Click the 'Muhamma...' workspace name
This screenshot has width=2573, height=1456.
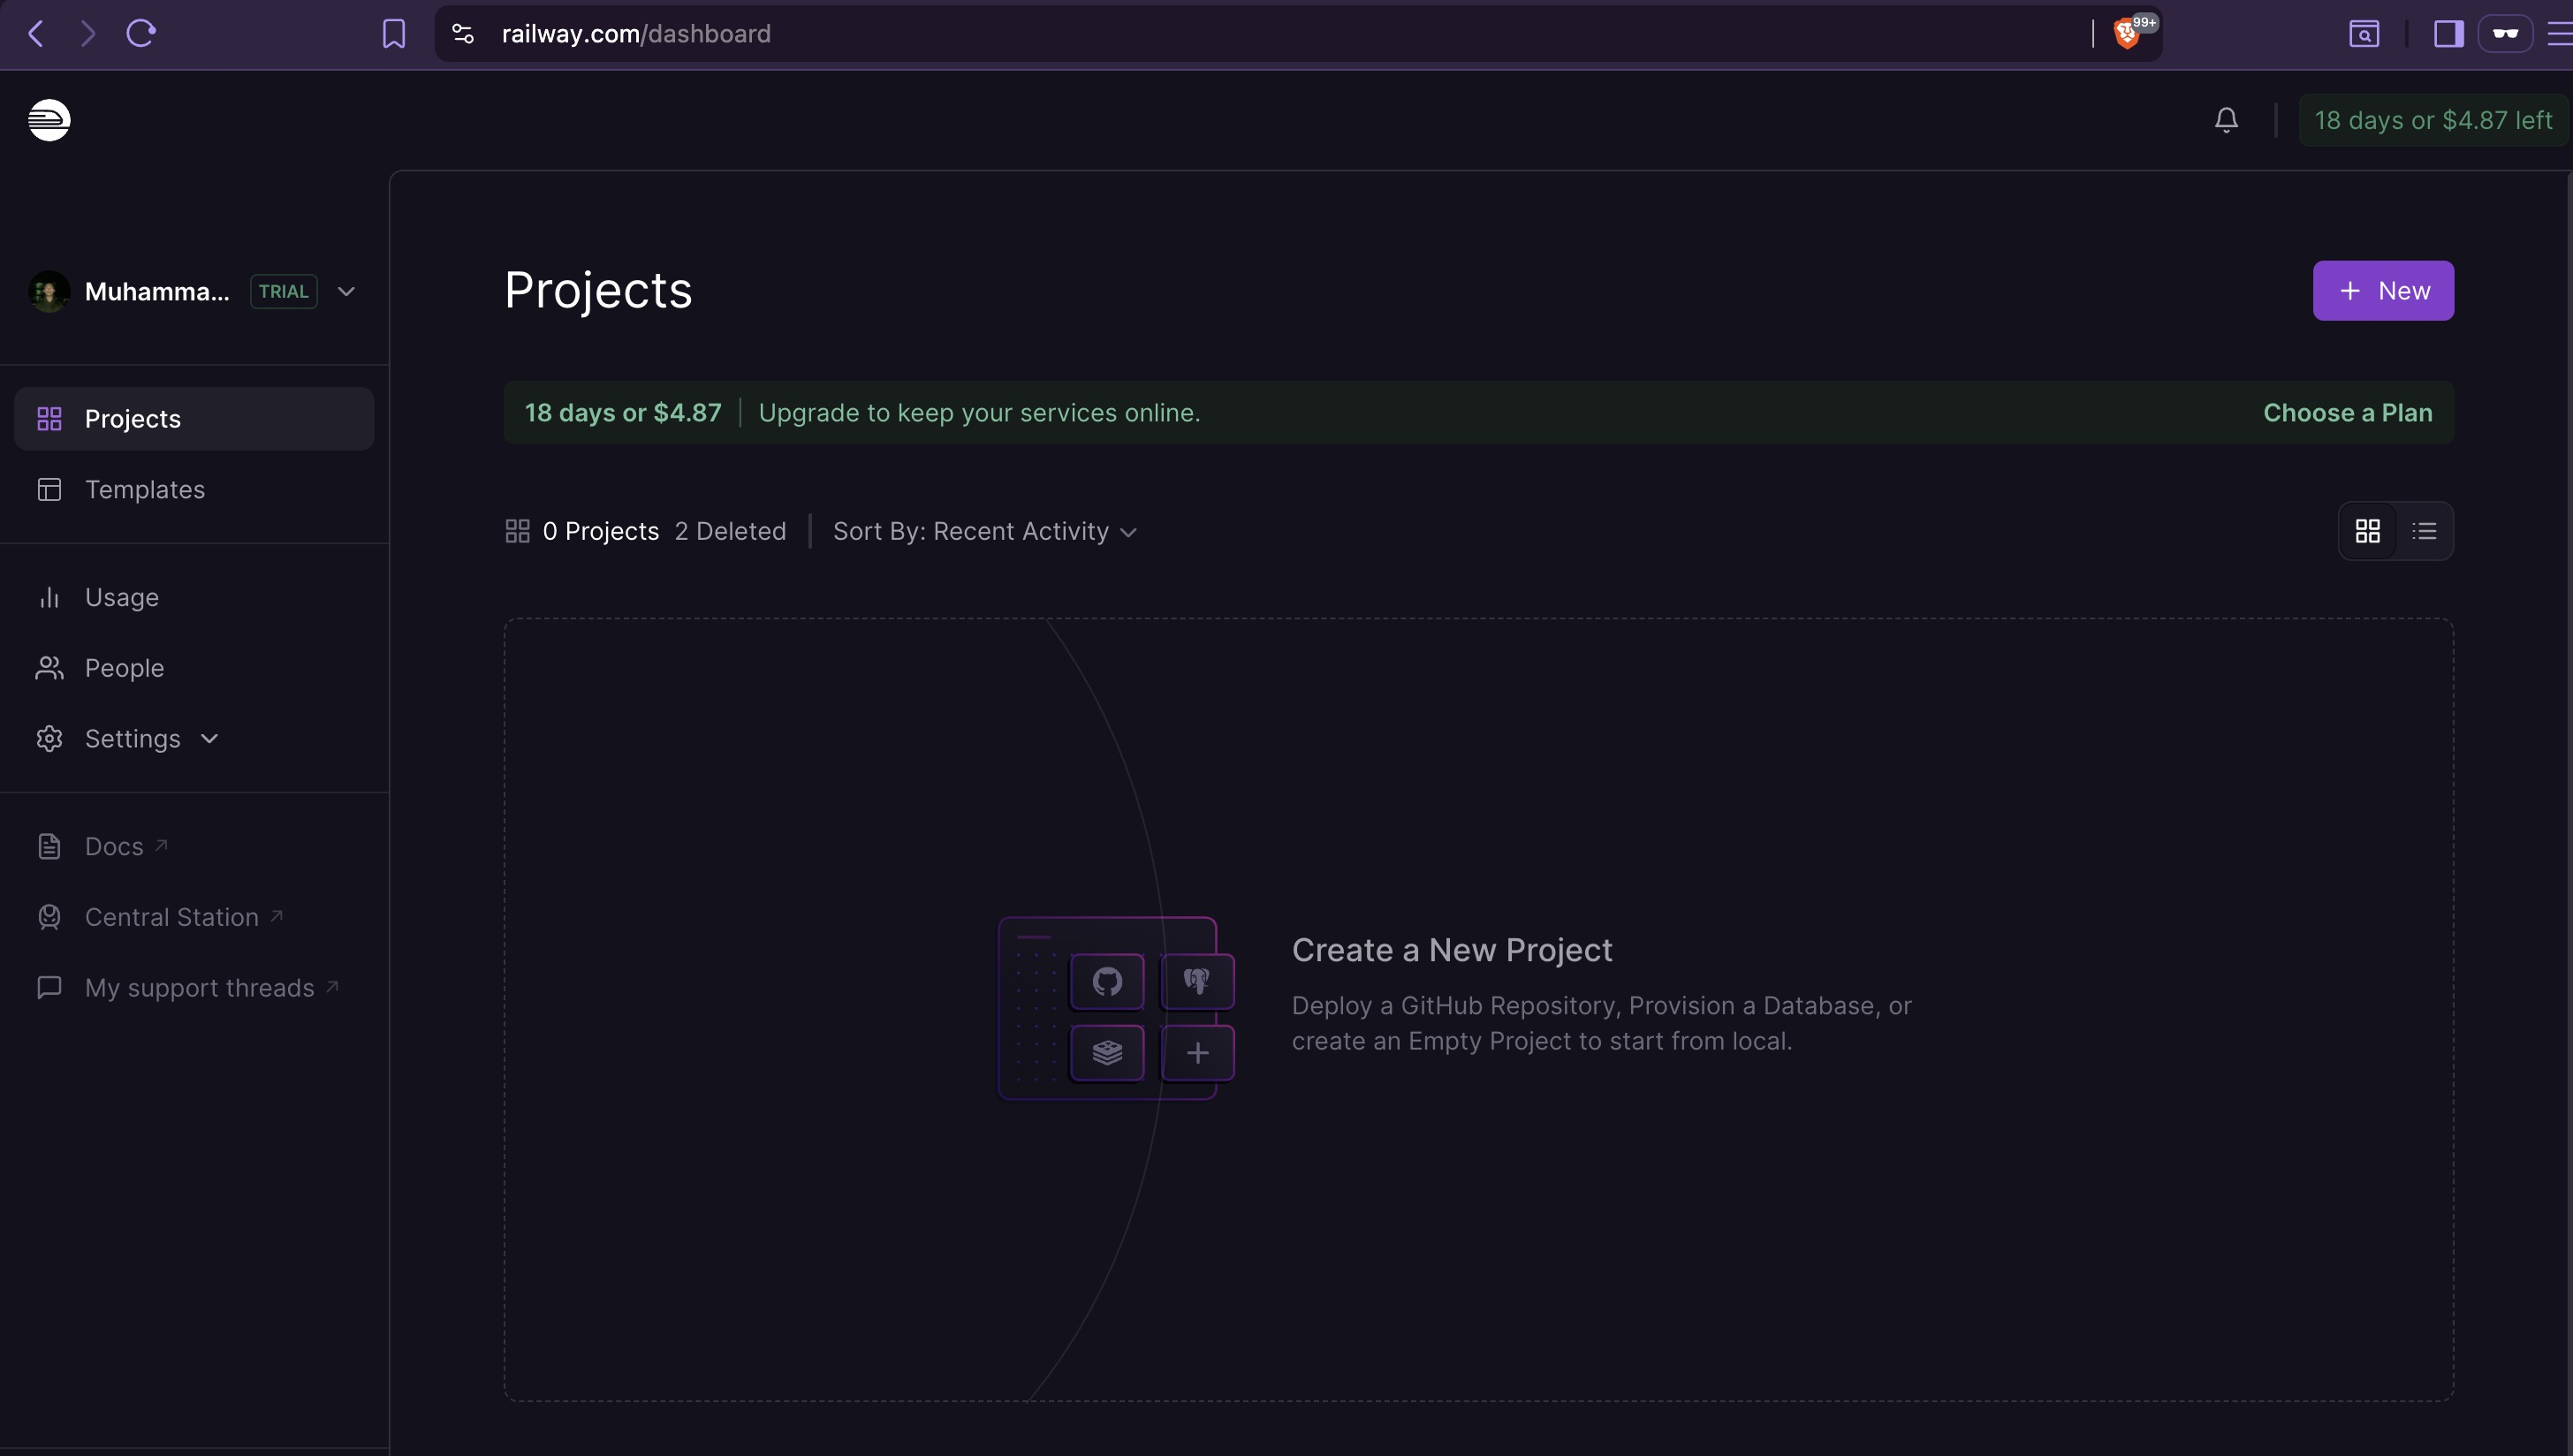point(157,292)
